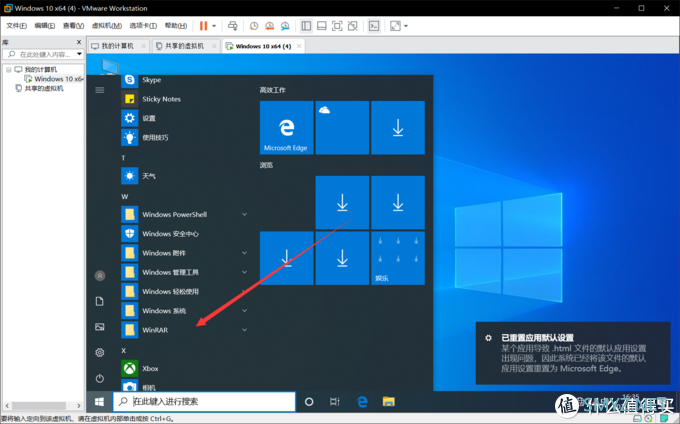Image resolution: width=680 pixels, height=424 pixels.
Task: Open 设置 from the app list
Action: pos(186,118)
